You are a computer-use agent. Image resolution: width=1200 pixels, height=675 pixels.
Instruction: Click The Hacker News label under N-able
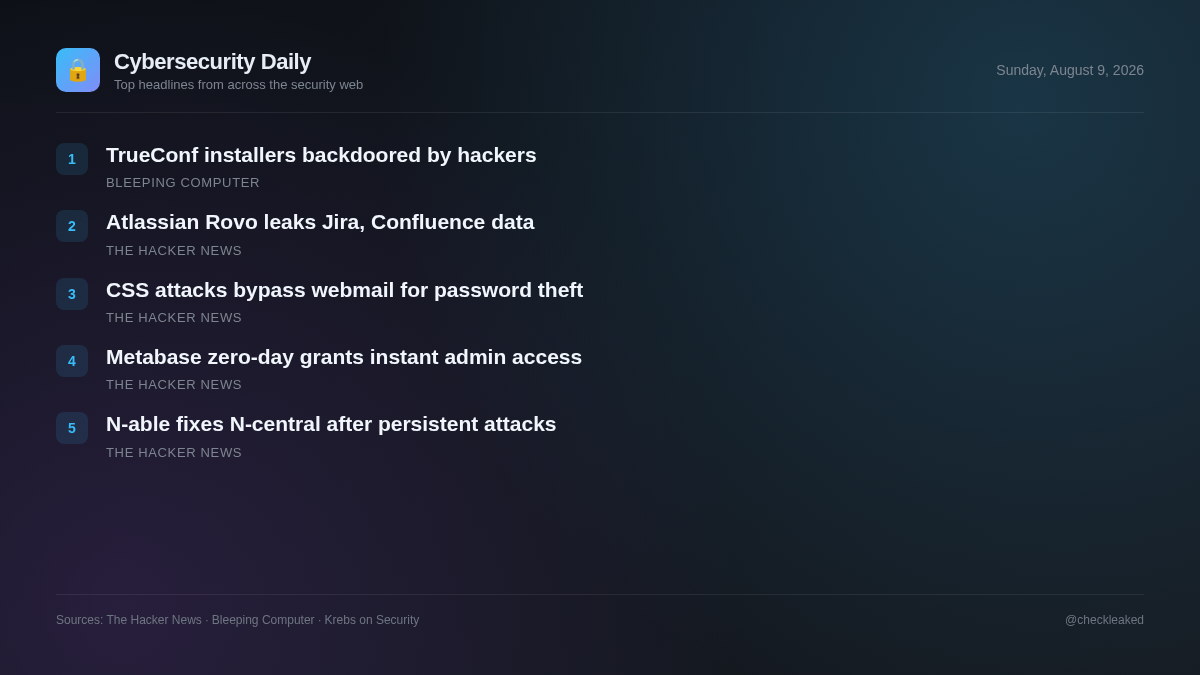click(174, 453)
